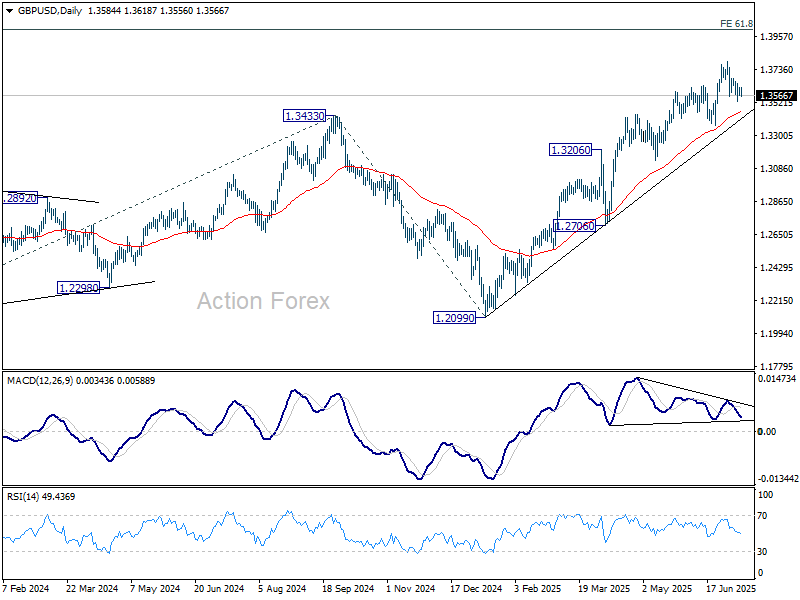The height and width of the screenshot is (600, 800).
Task: Select the MACD 0.00 axis value
Action: tap(768, 431)
